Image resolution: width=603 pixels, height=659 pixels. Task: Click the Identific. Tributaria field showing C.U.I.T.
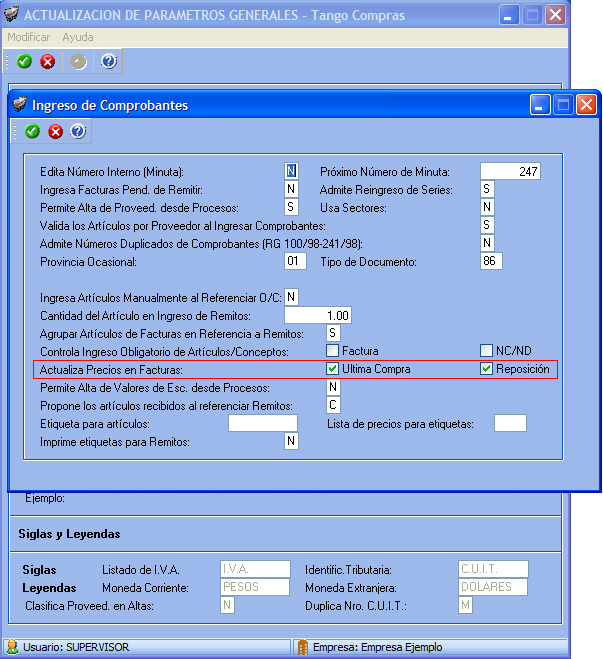493,569
